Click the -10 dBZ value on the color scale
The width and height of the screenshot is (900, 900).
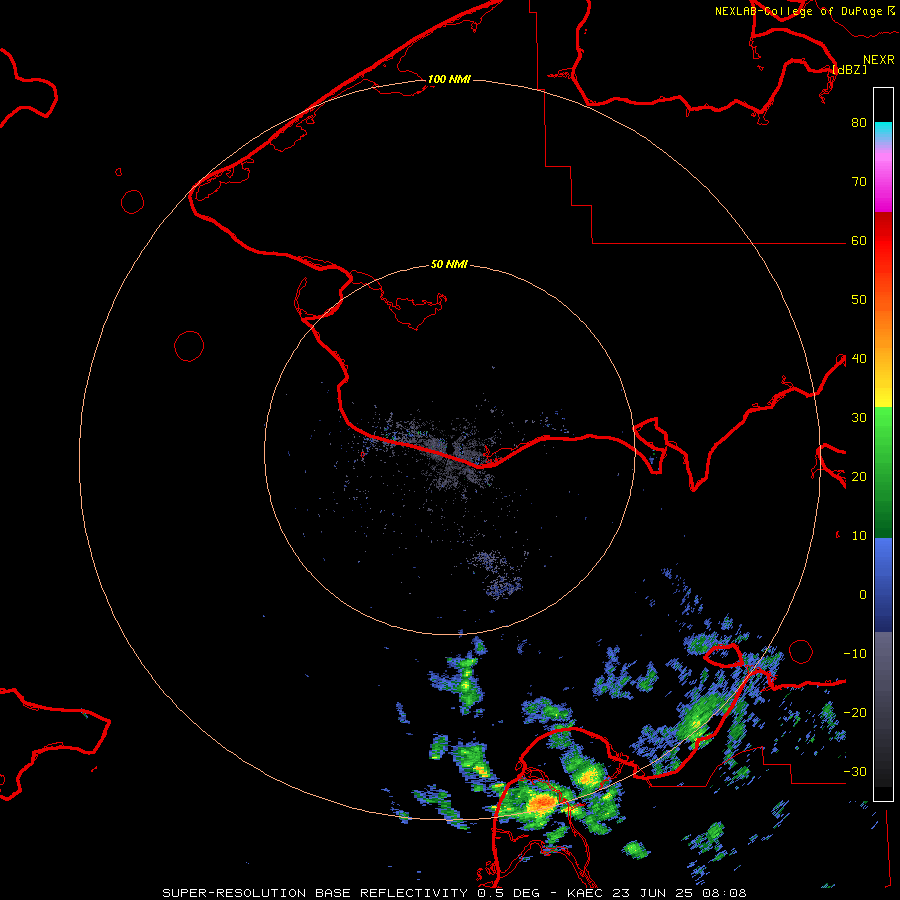855,654
